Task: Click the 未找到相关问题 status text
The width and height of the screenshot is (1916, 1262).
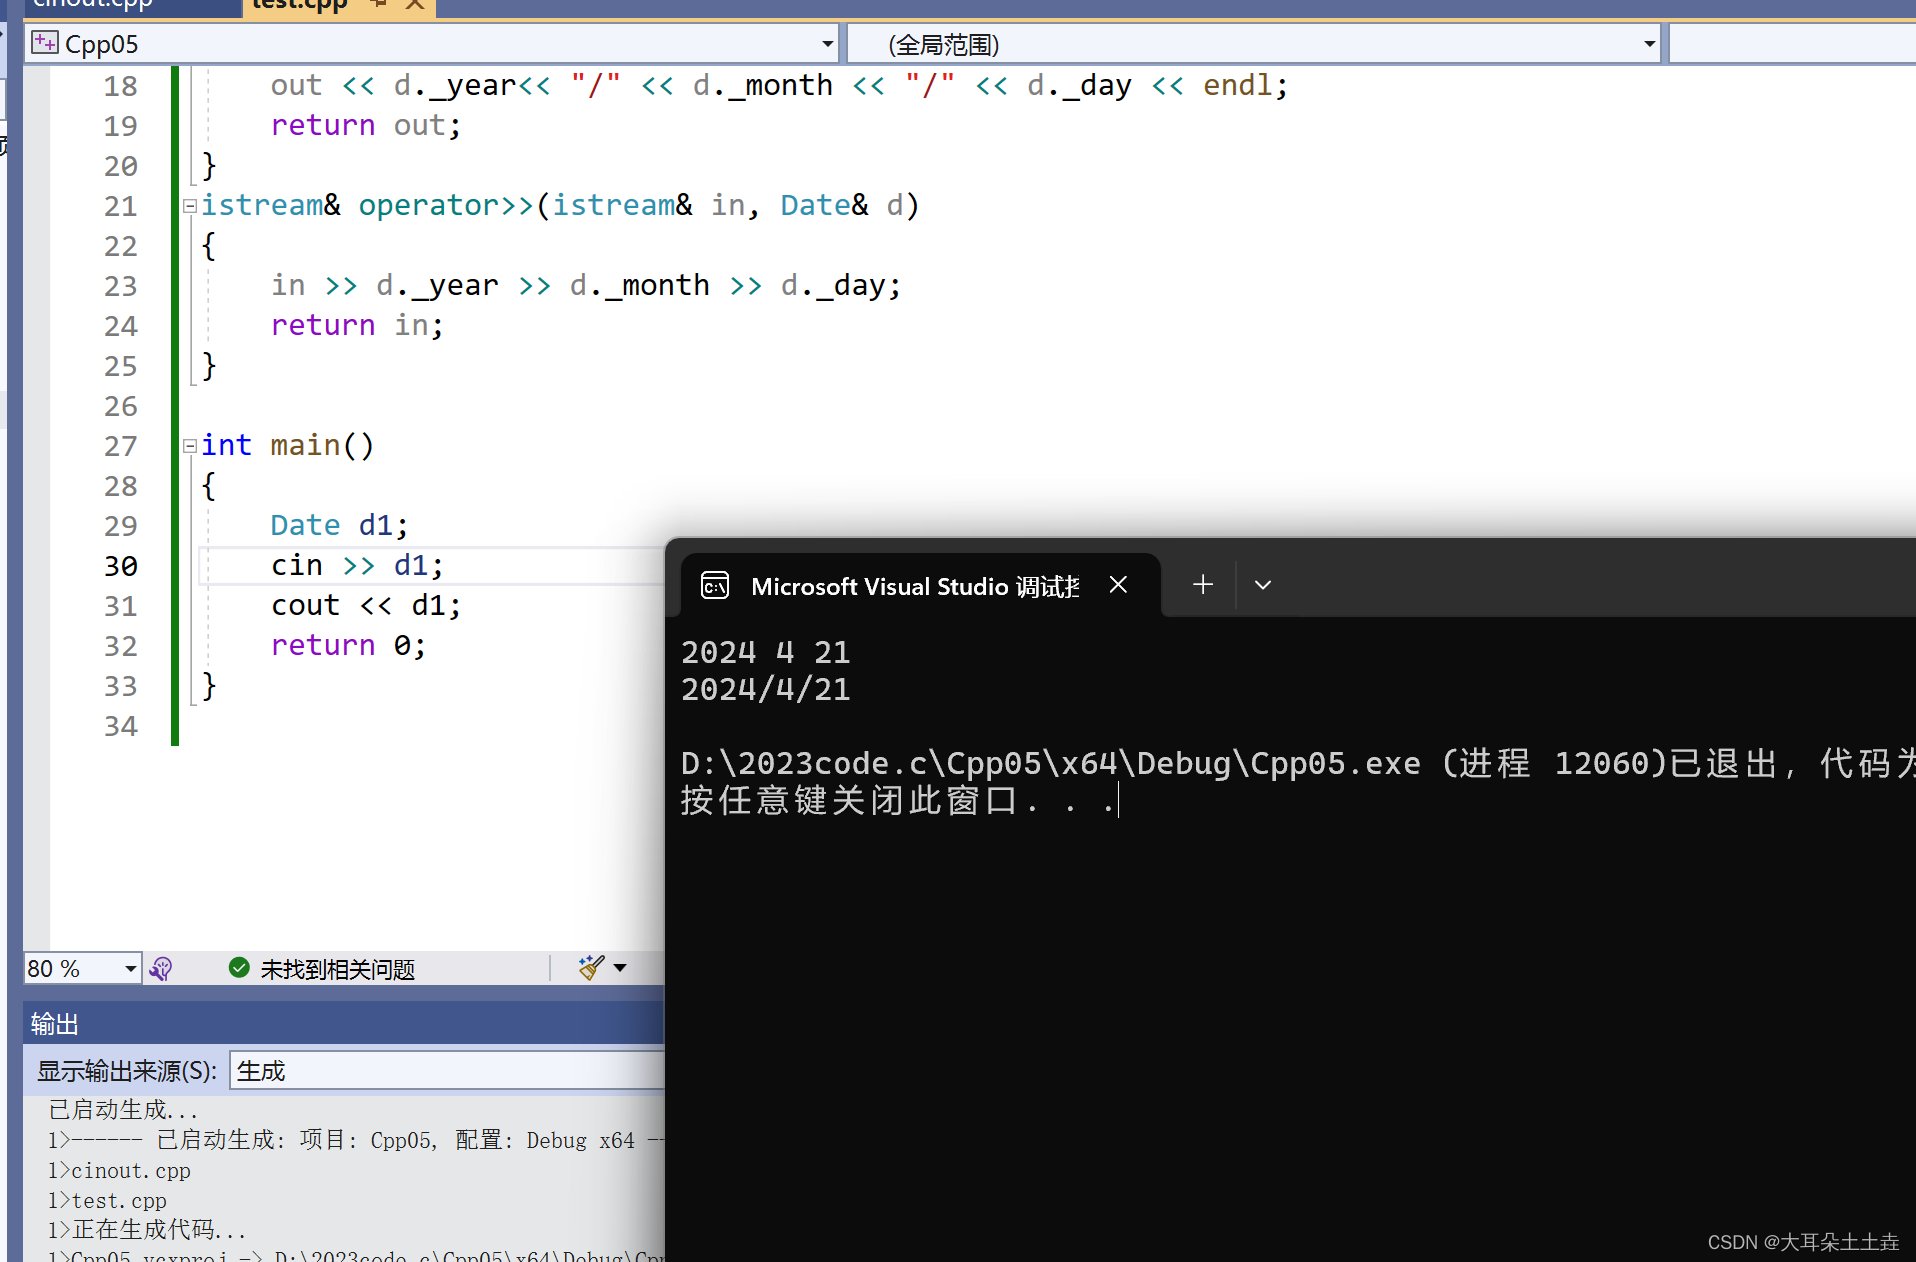Action: (x=337, y=969)
